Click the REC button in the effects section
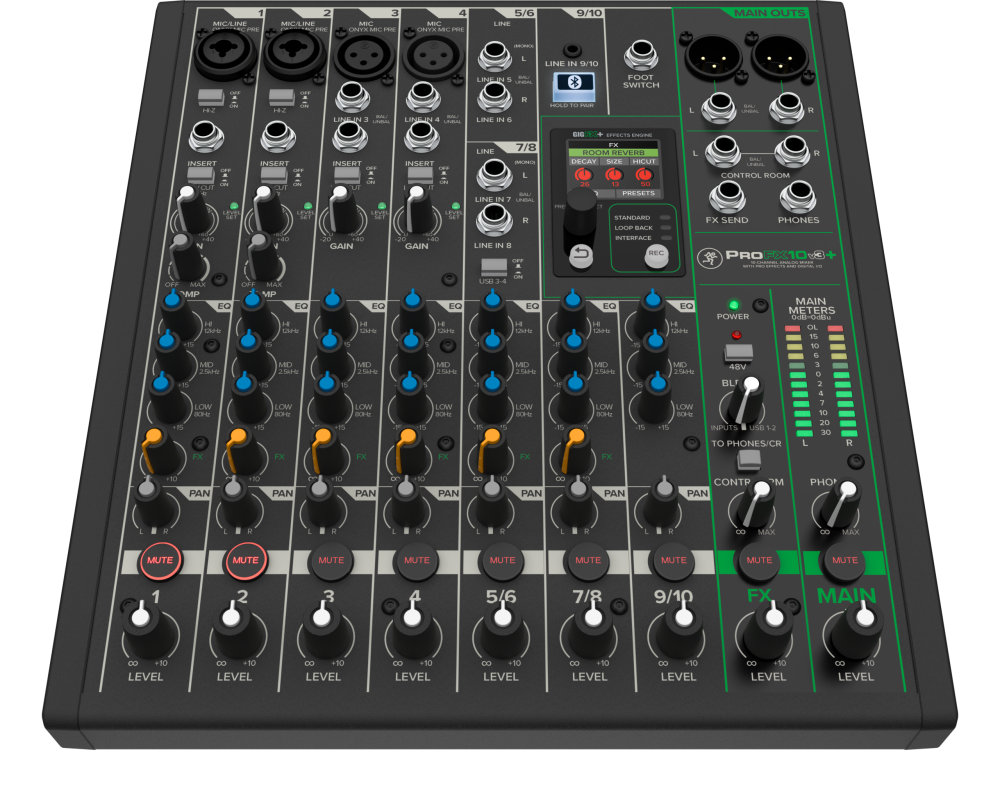Screen dimensions: 1000x800 (656, 255)
